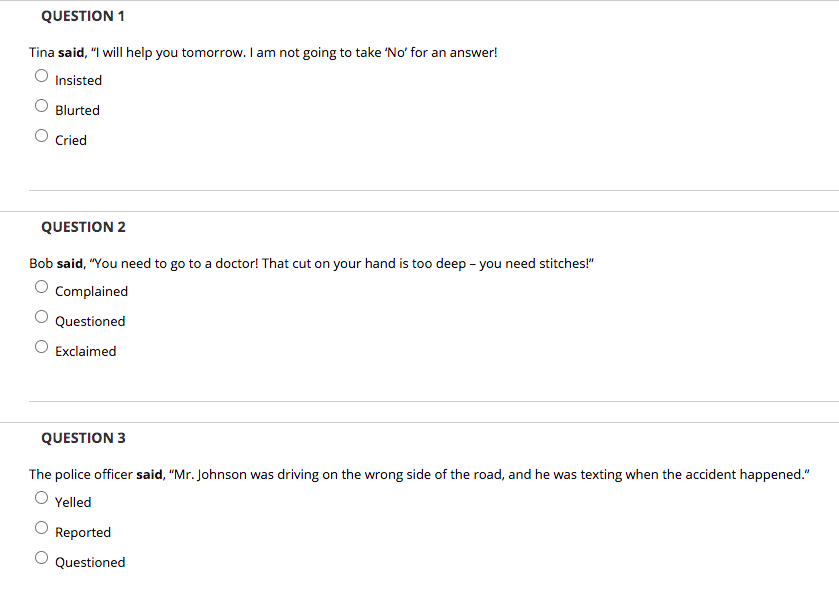Select the Complained radio button
Viewport: 839px width, 596px height.
tap(41, 287)
